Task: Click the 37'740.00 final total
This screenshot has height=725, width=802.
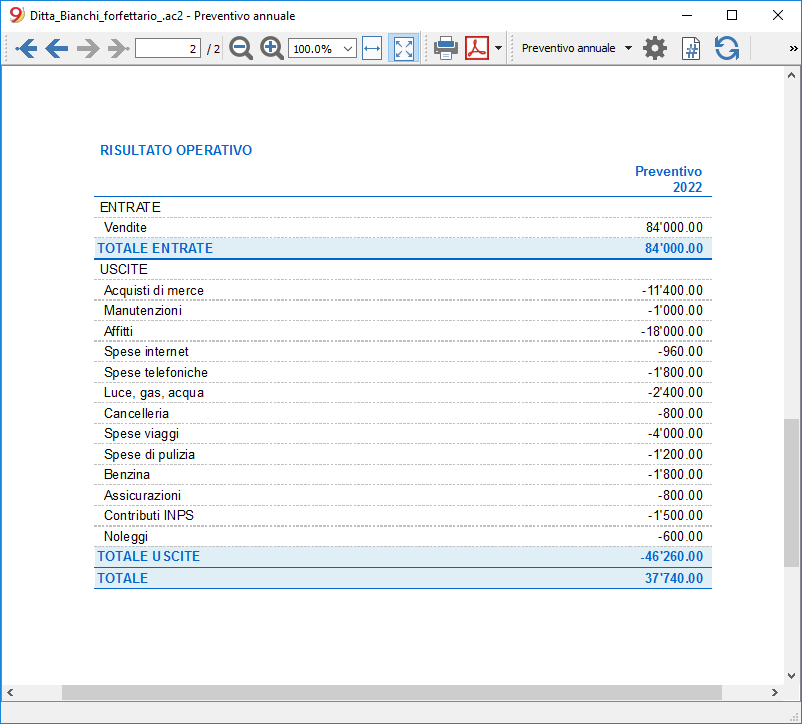Action: point(674,579)
